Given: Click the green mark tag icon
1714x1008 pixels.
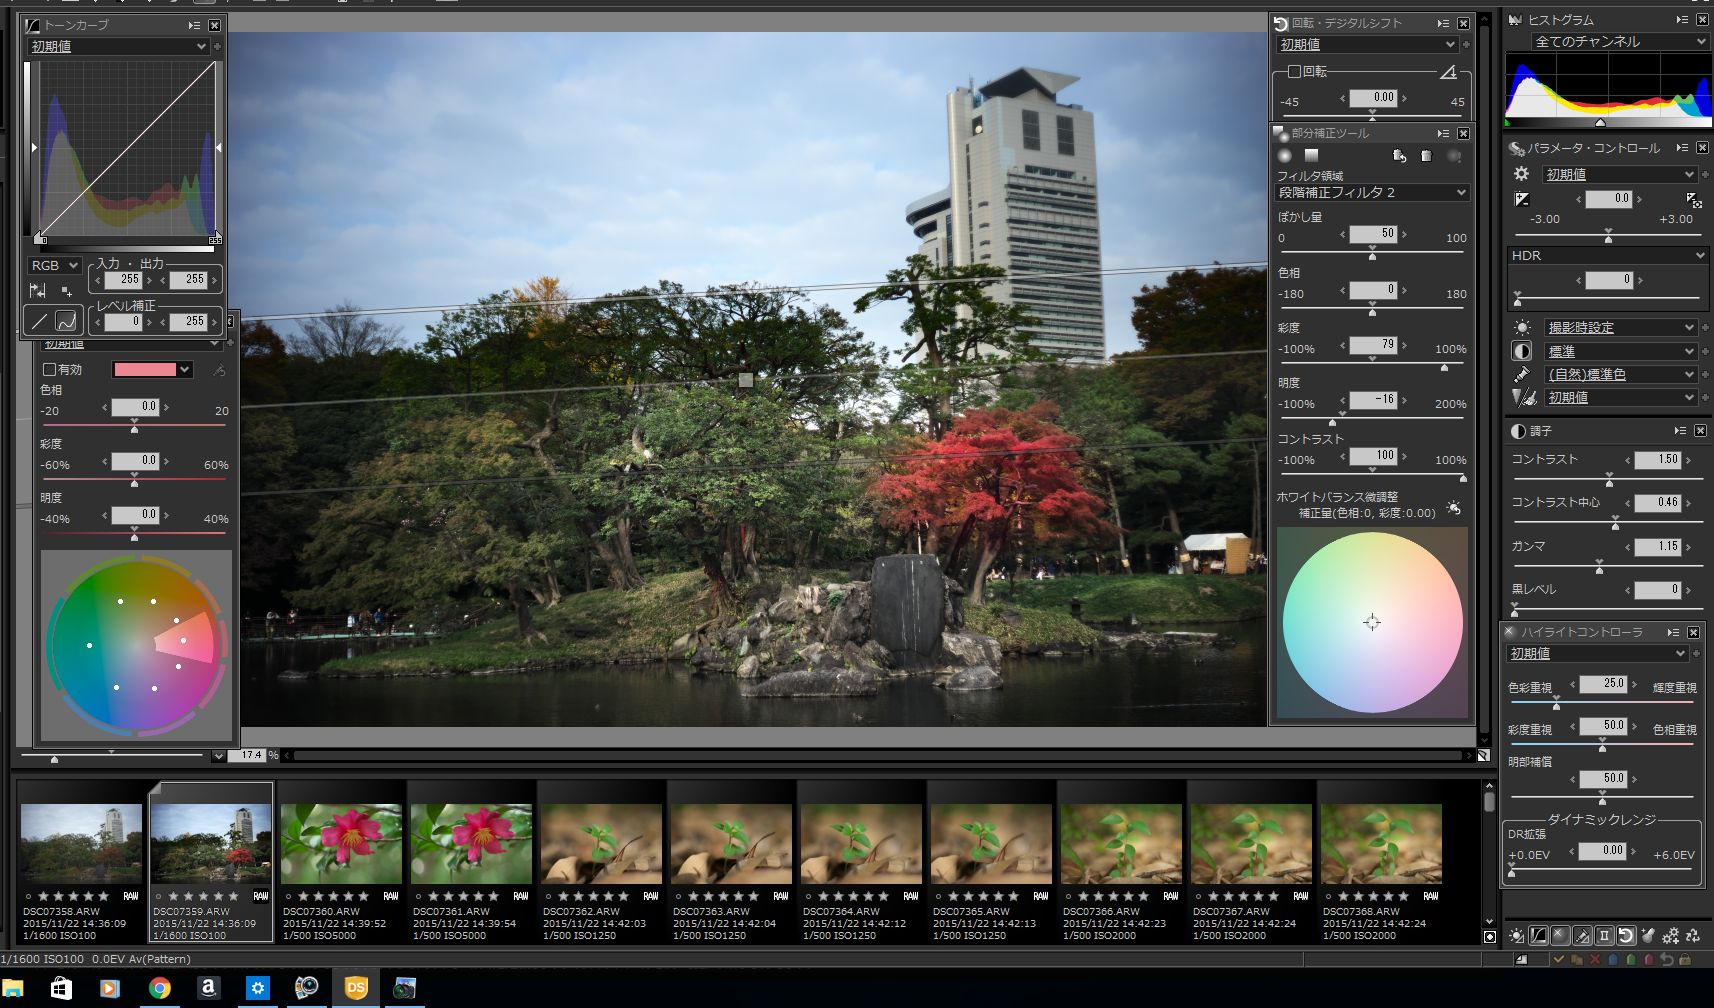Looking at the screenshot, I should click(x=1631, y=959).
